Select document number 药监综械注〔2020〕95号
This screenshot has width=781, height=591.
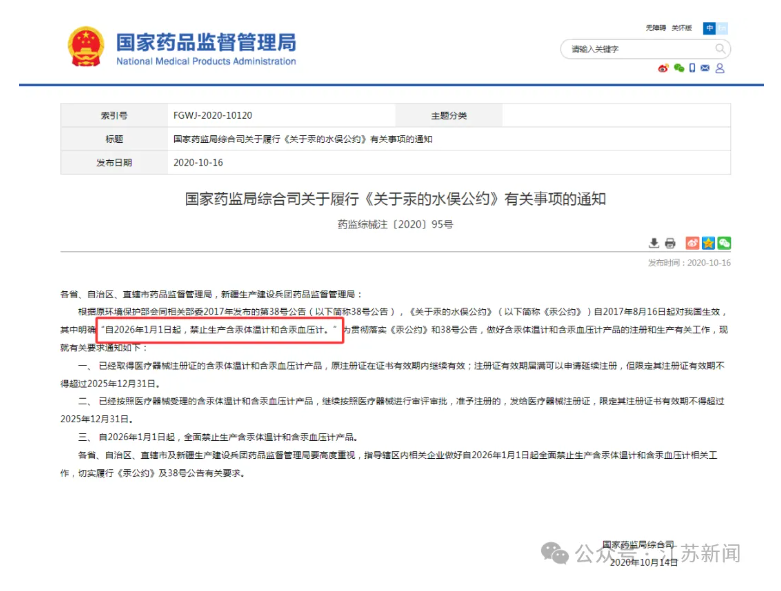(x=395, y=225)
